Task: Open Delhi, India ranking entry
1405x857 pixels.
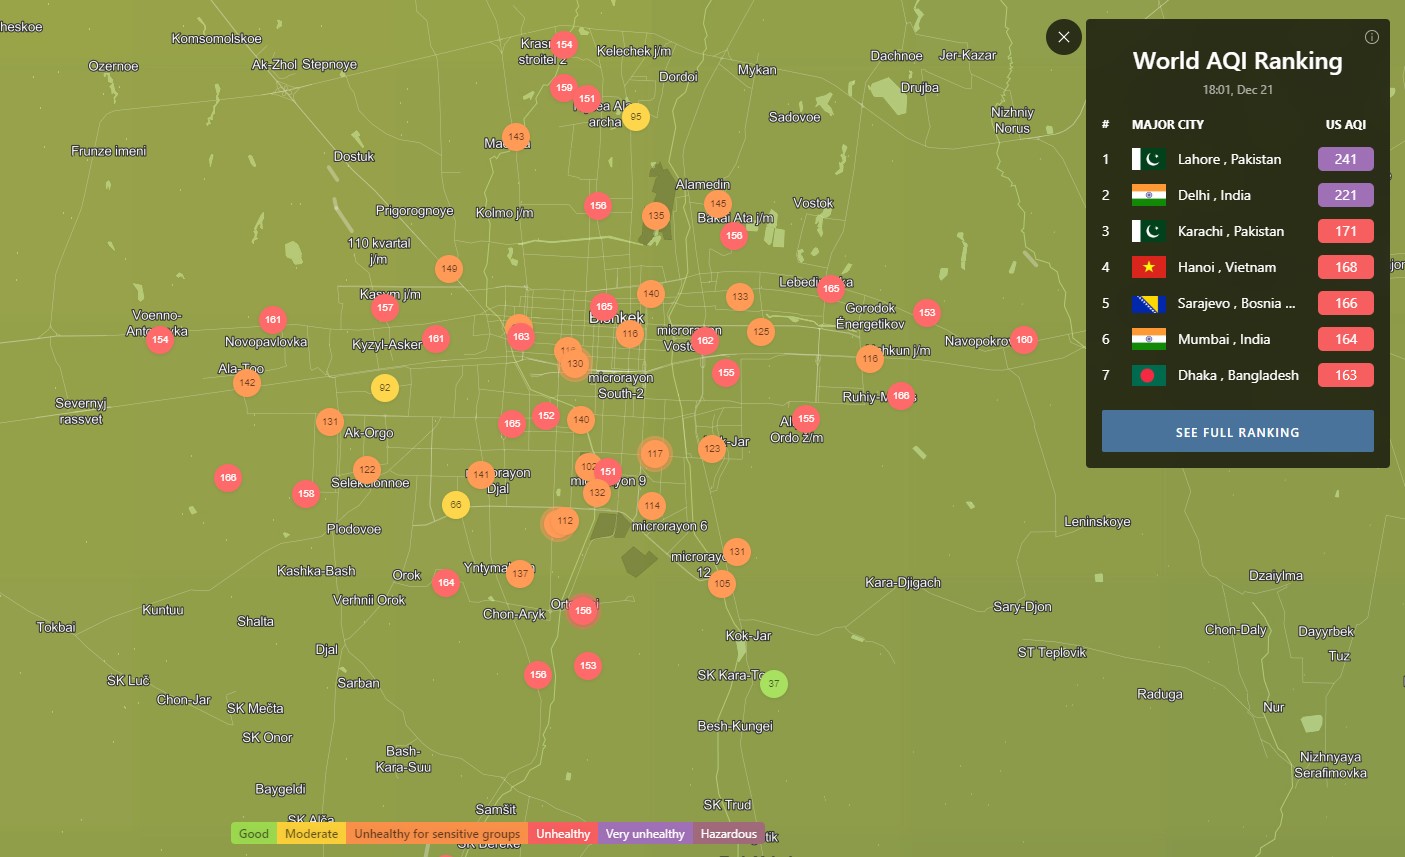Action: pyautogui.click(x=1213, y=195)
